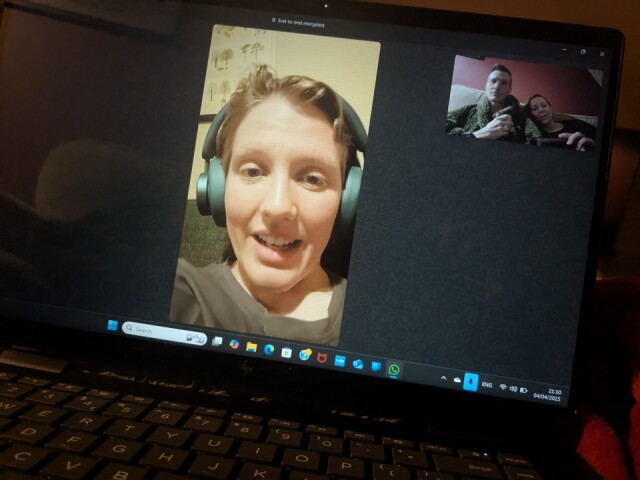The width and height of the screenshot is (640, 480).
Task: Open Task View from the taskbar
Action: coord(217,340)
